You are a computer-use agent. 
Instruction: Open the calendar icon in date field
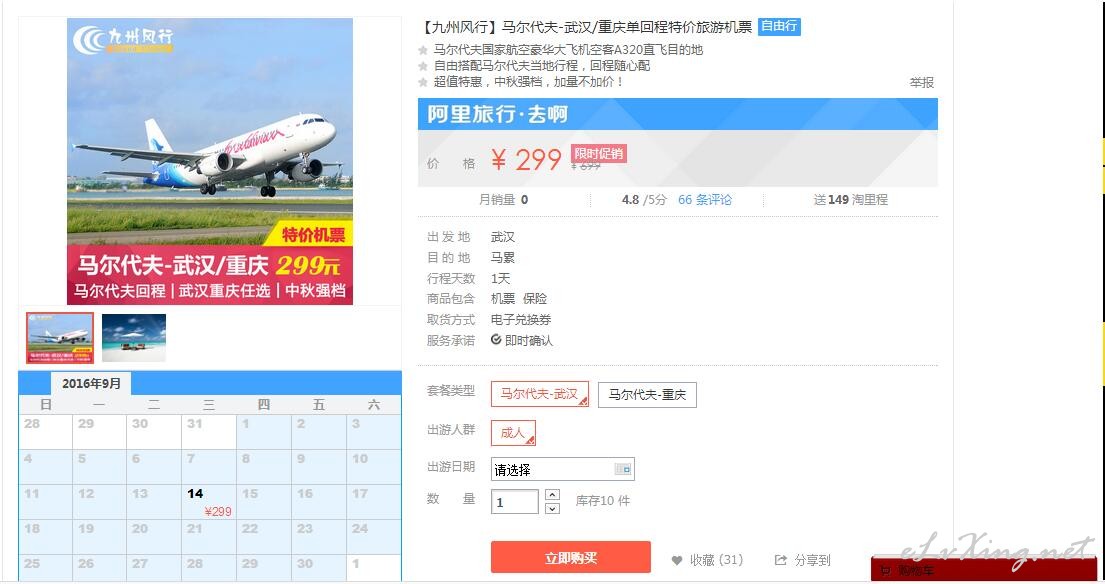pyautogui.click(x=623, y=469)
